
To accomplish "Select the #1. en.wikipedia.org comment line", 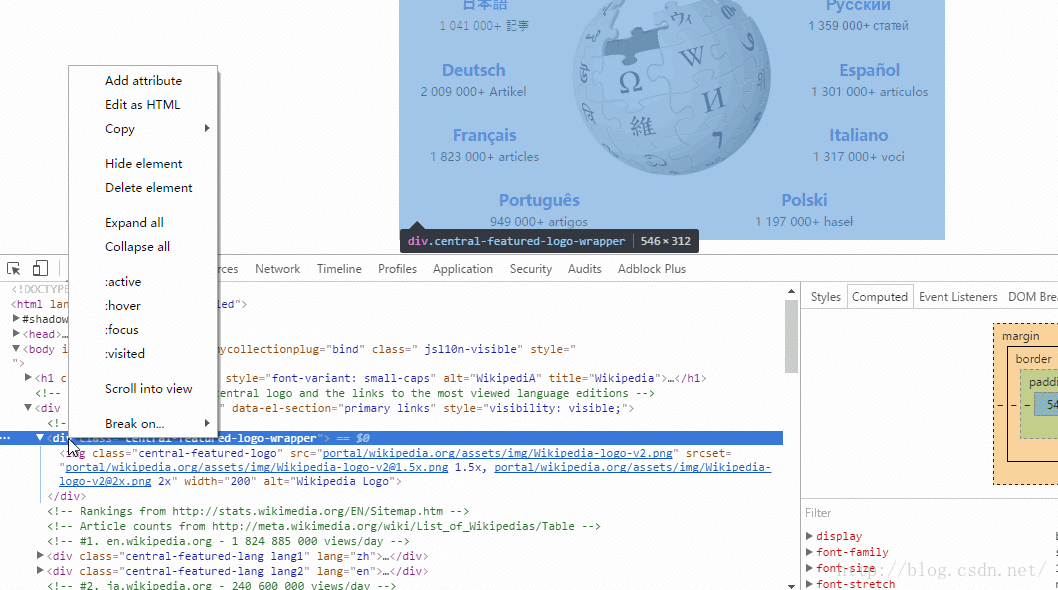I will (x=228, y=541).
